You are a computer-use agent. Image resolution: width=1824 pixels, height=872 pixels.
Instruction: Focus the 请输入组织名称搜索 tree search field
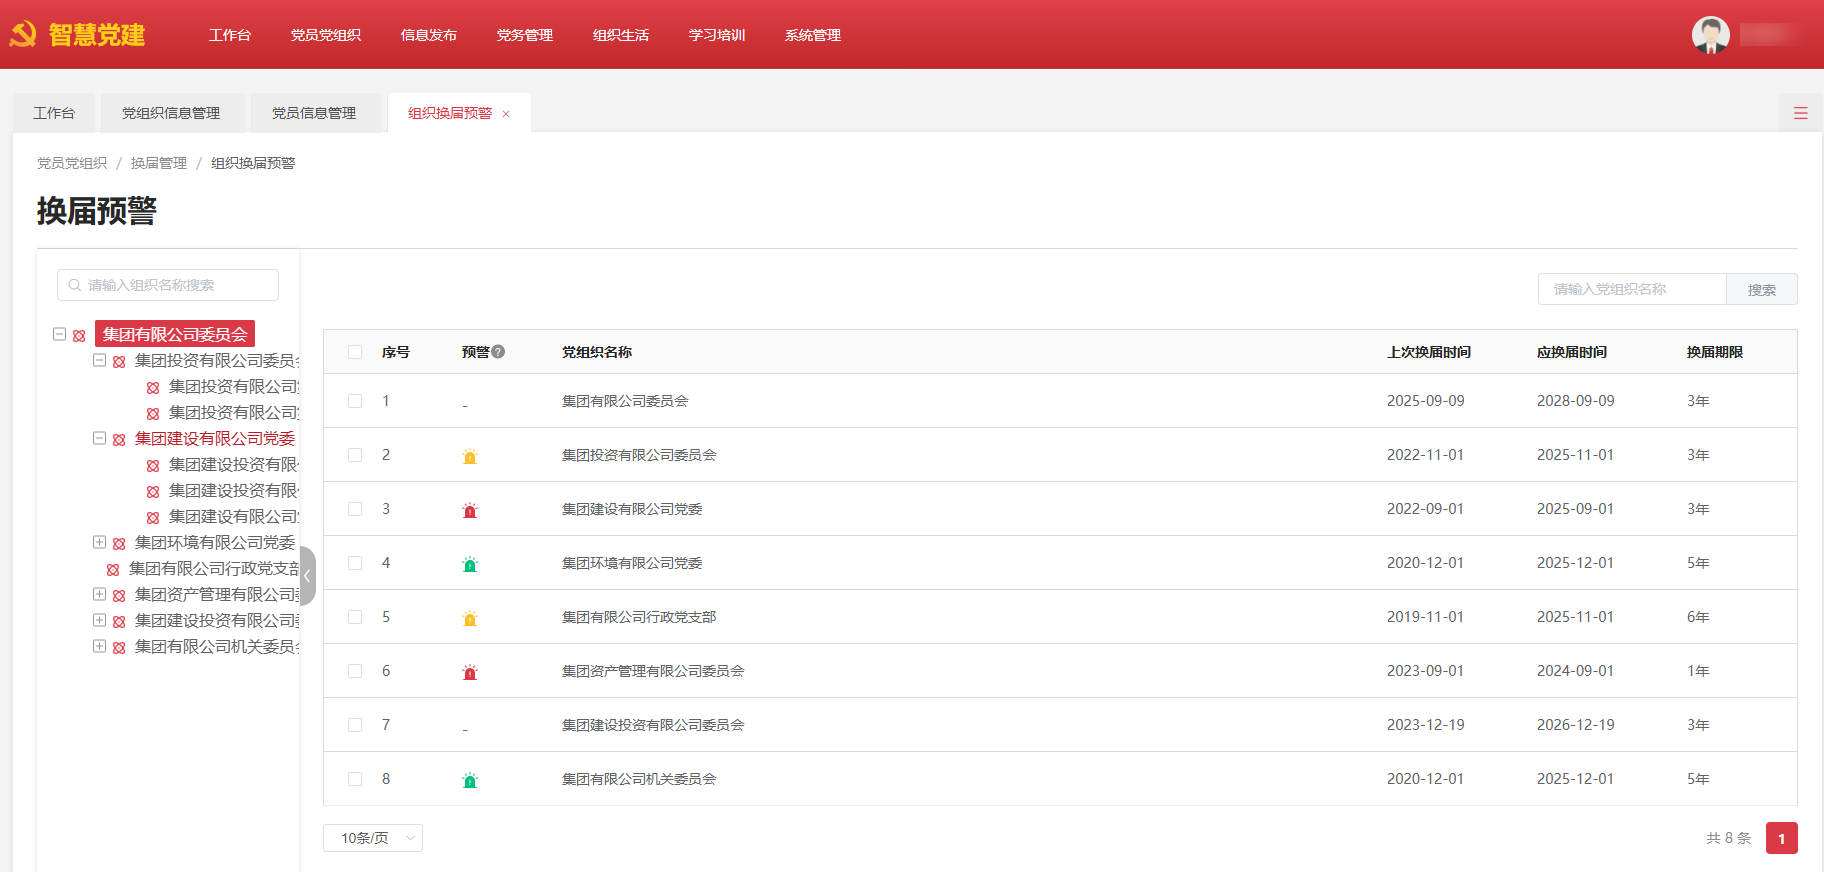pyautogui.click(x=168, y=285)
